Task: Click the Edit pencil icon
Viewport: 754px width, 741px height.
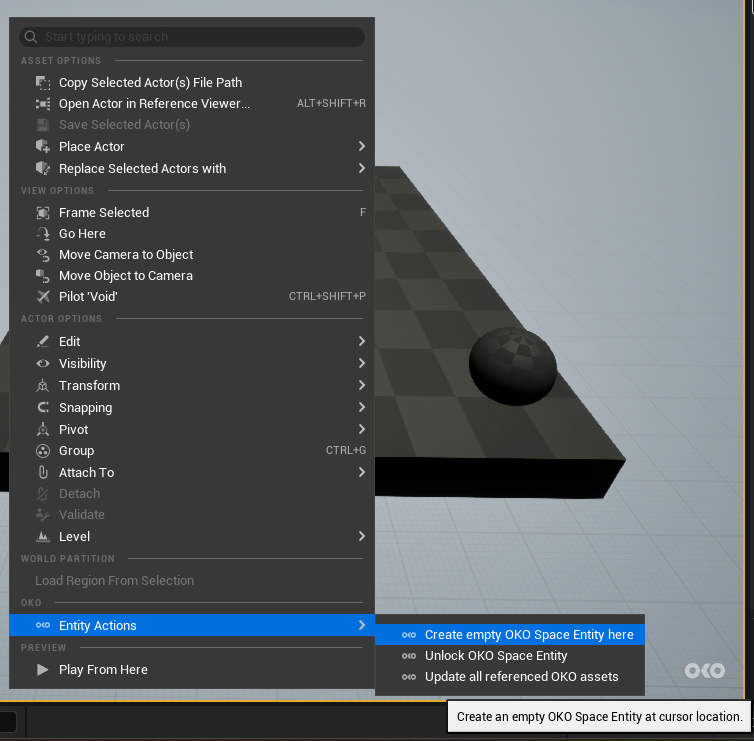Action: click(43, 341)
